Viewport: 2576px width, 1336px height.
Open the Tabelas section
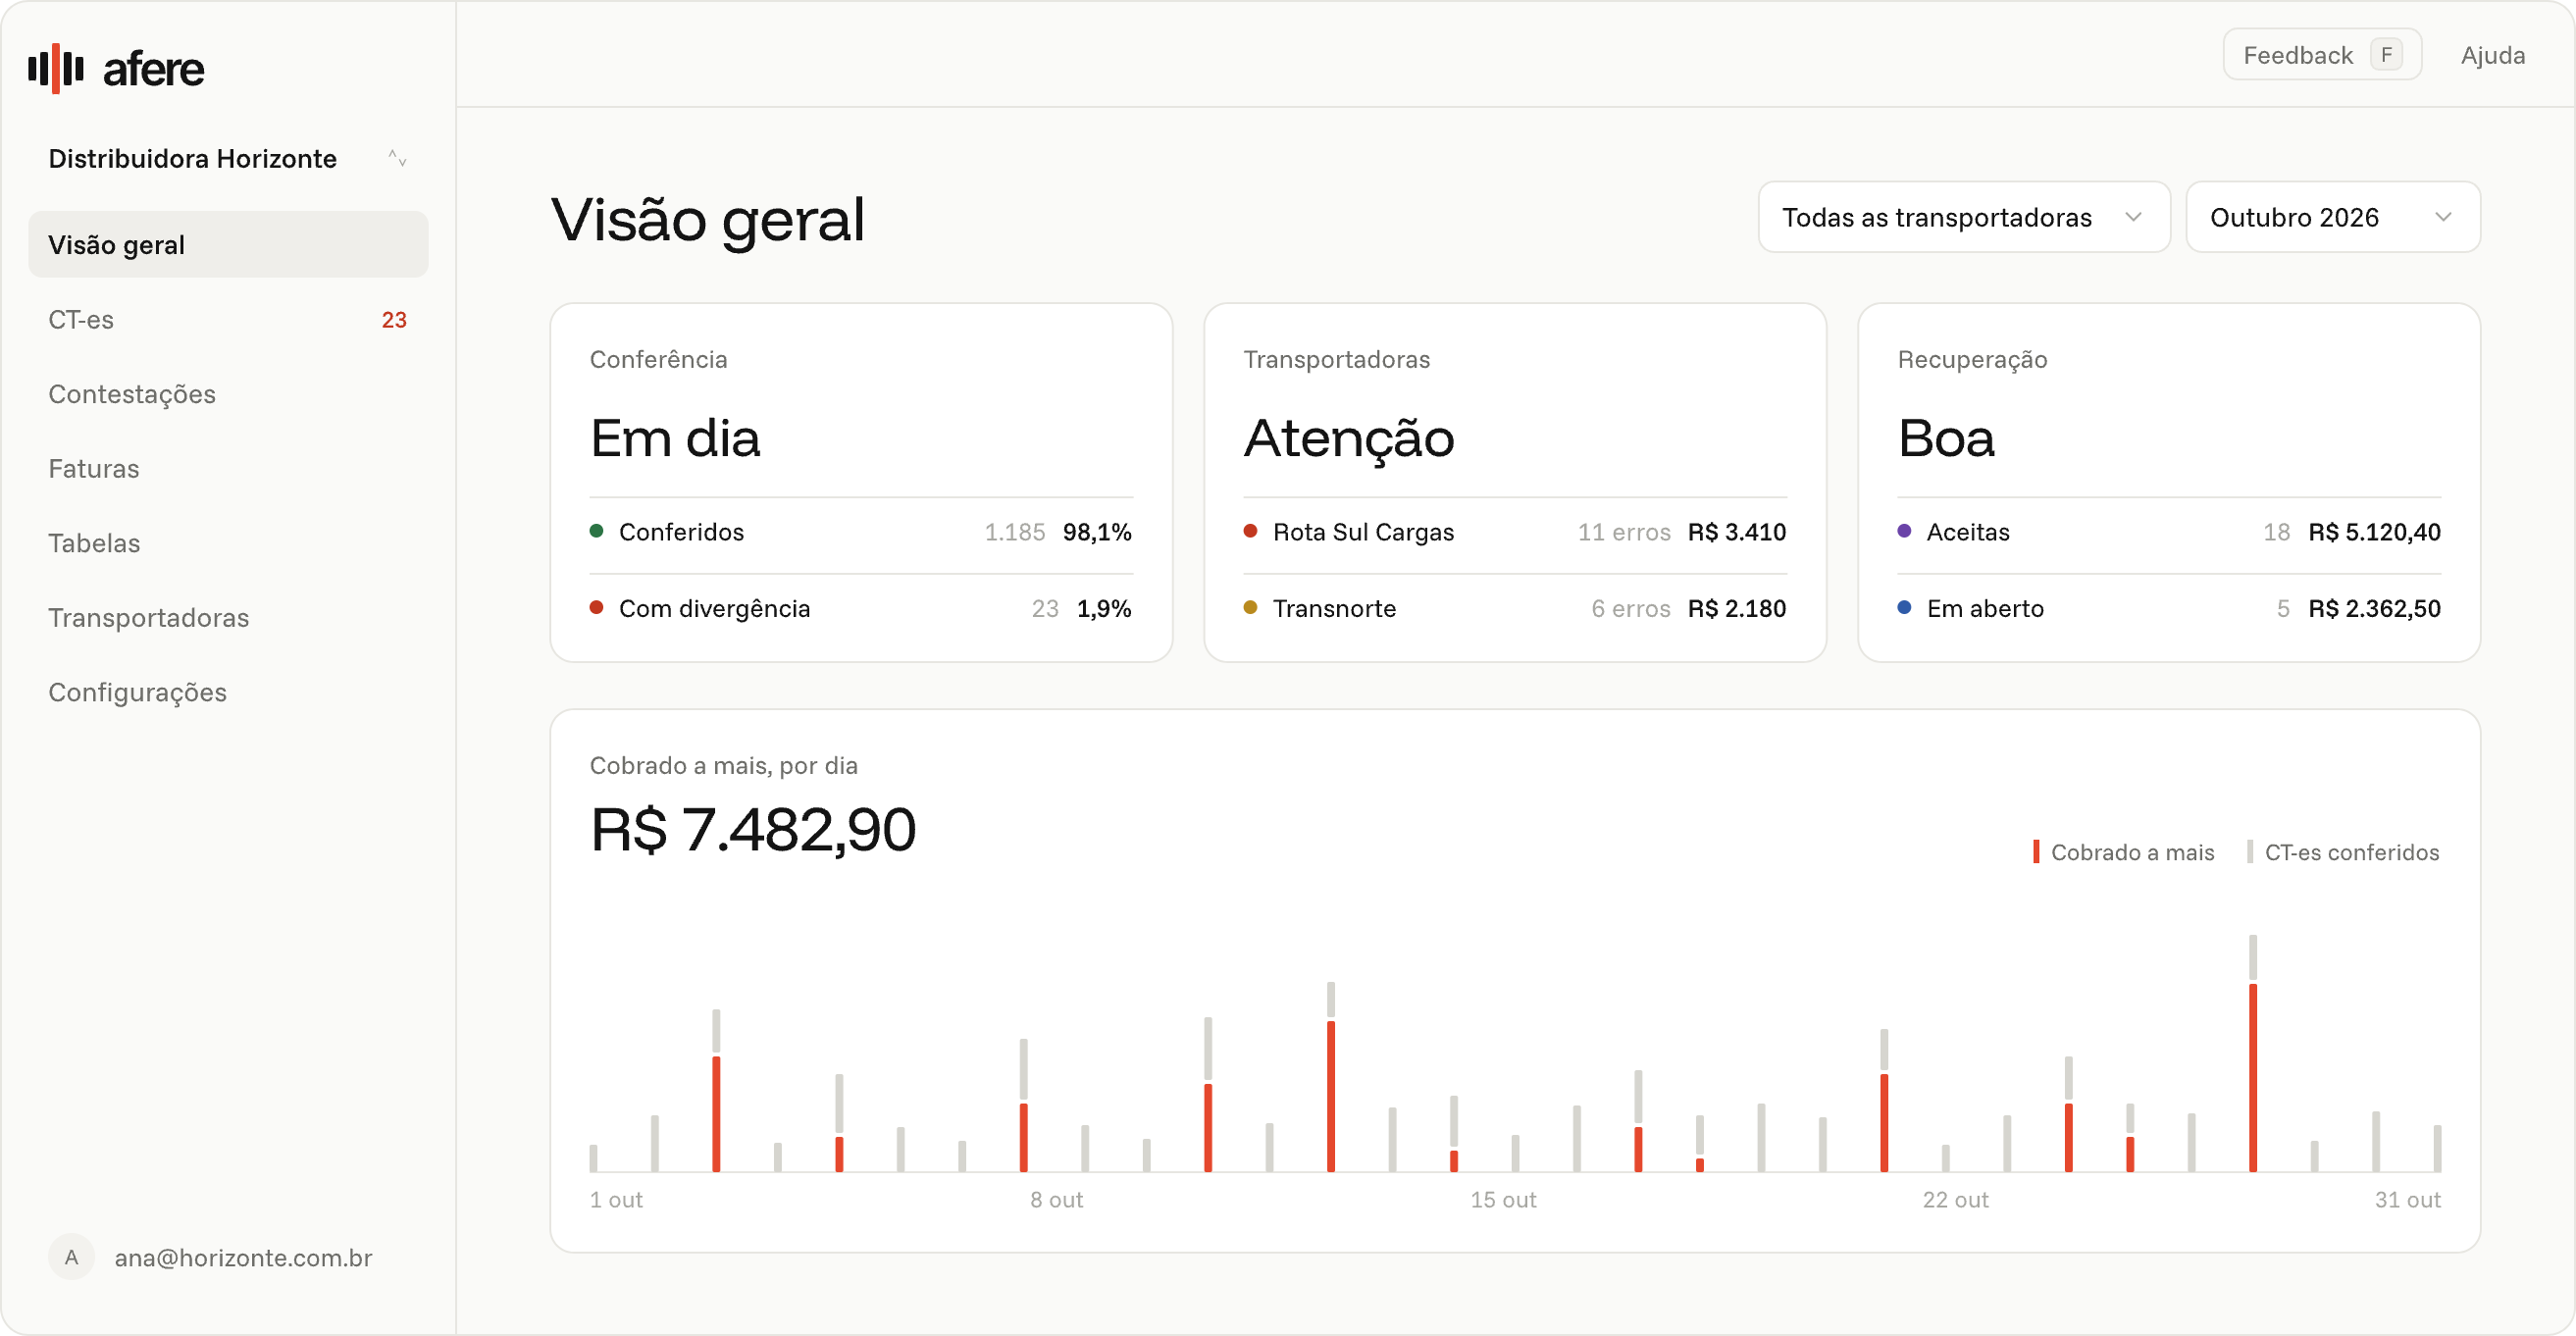coord(228,543)
